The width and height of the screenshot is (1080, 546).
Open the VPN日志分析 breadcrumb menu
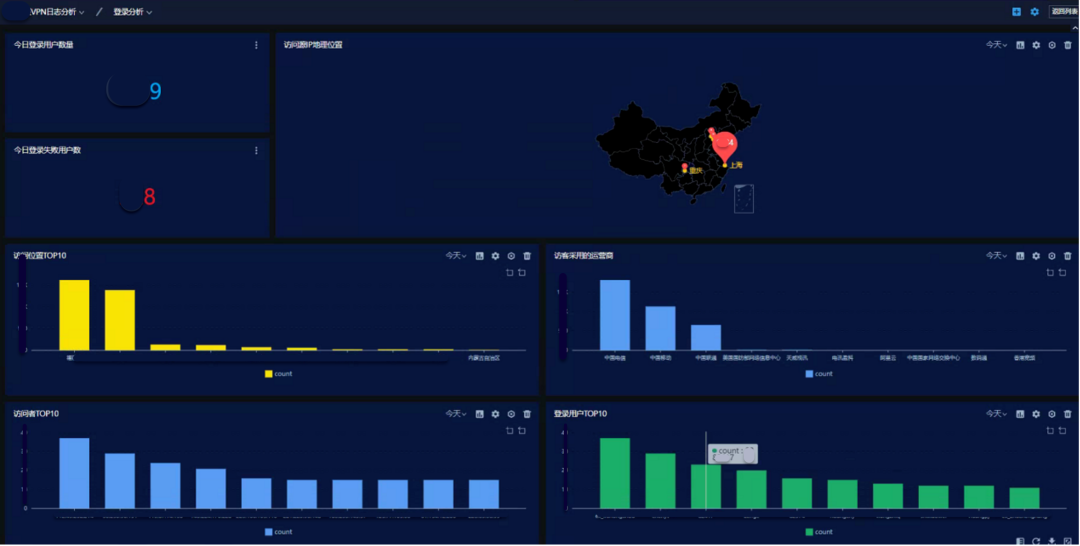coord(57,12)
